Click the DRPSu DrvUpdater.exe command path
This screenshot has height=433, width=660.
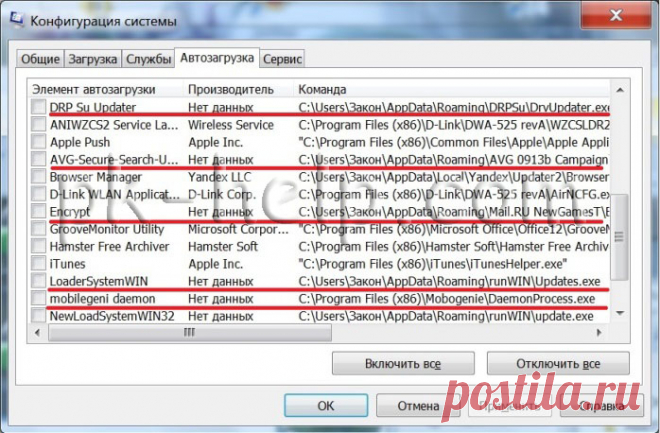[x=454, y=107]
